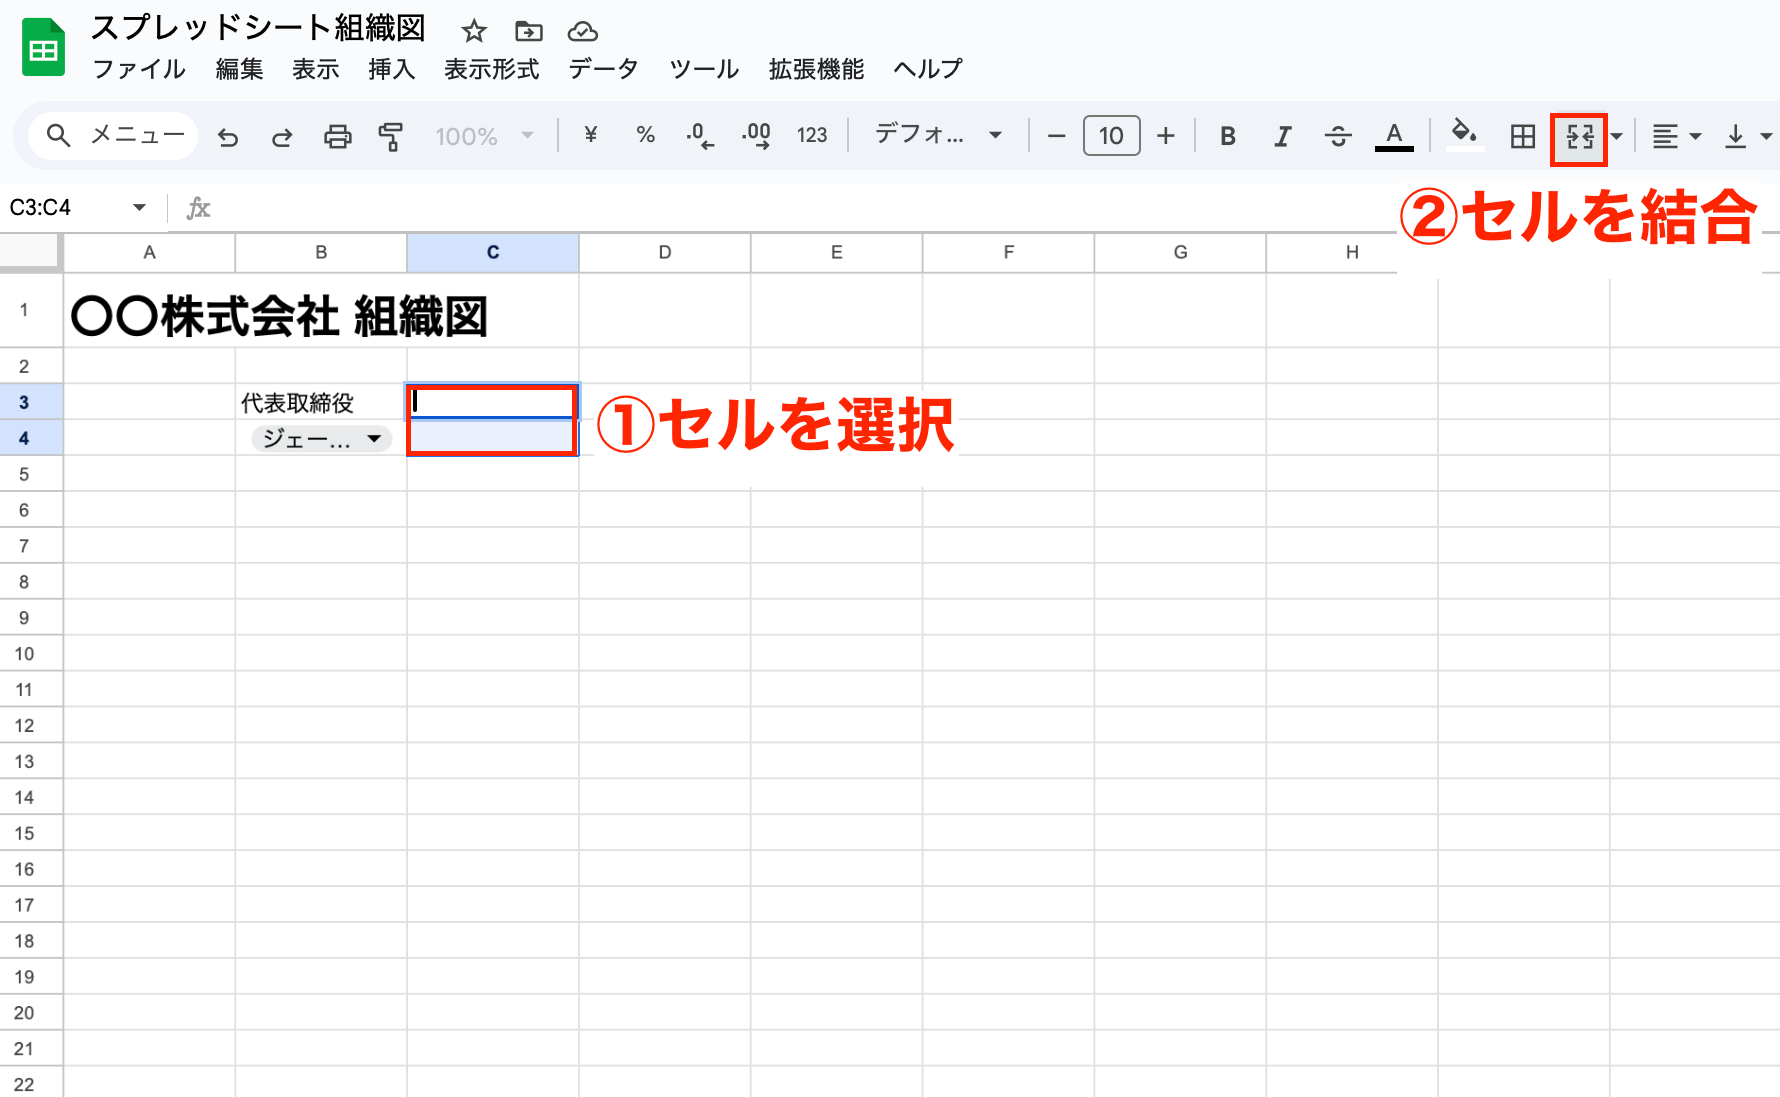Click the increase decimal places icon
The height and width of the screenshot is (1097, 1780).
[756, 137]
